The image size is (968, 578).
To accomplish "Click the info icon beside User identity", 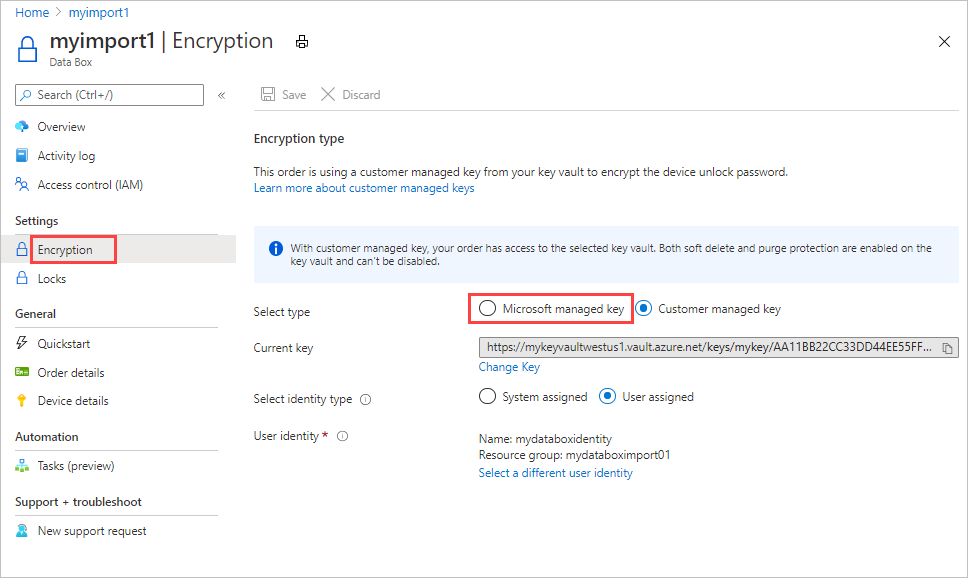I will pyautogui.click(x=343, y=436).
